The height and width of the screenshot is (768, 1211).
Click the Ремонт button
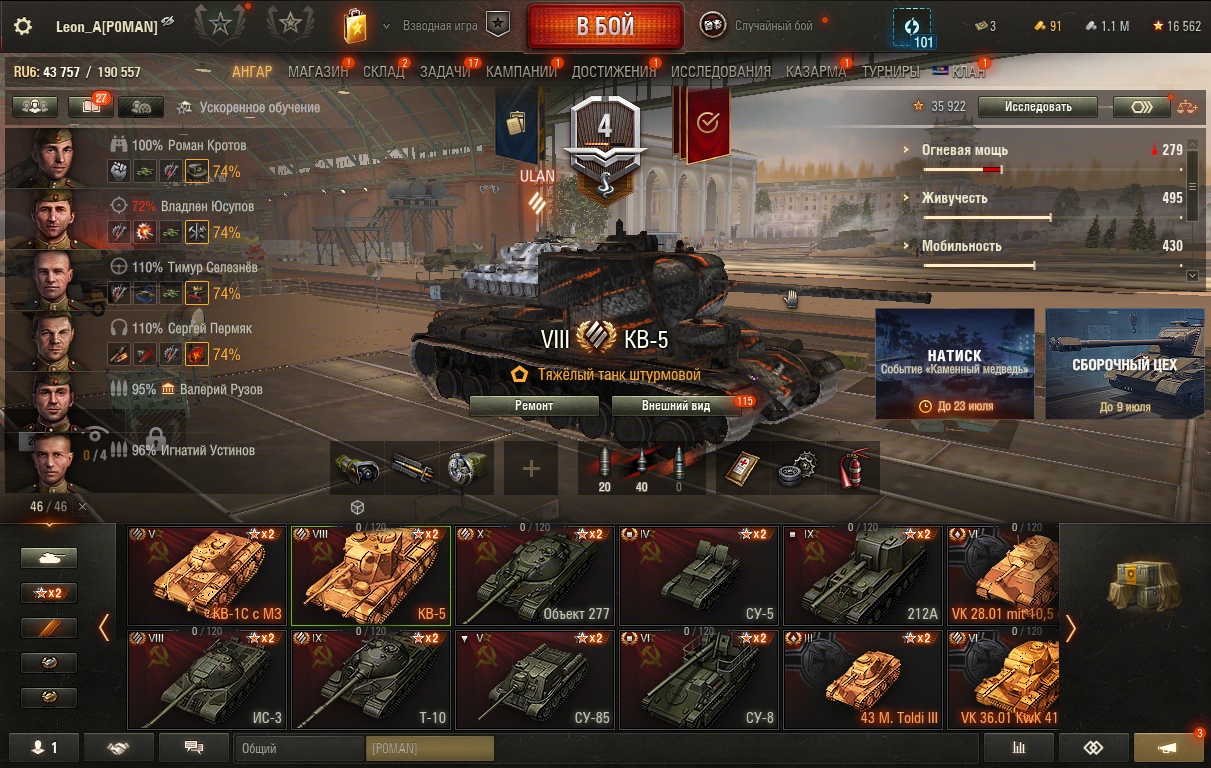534,406
